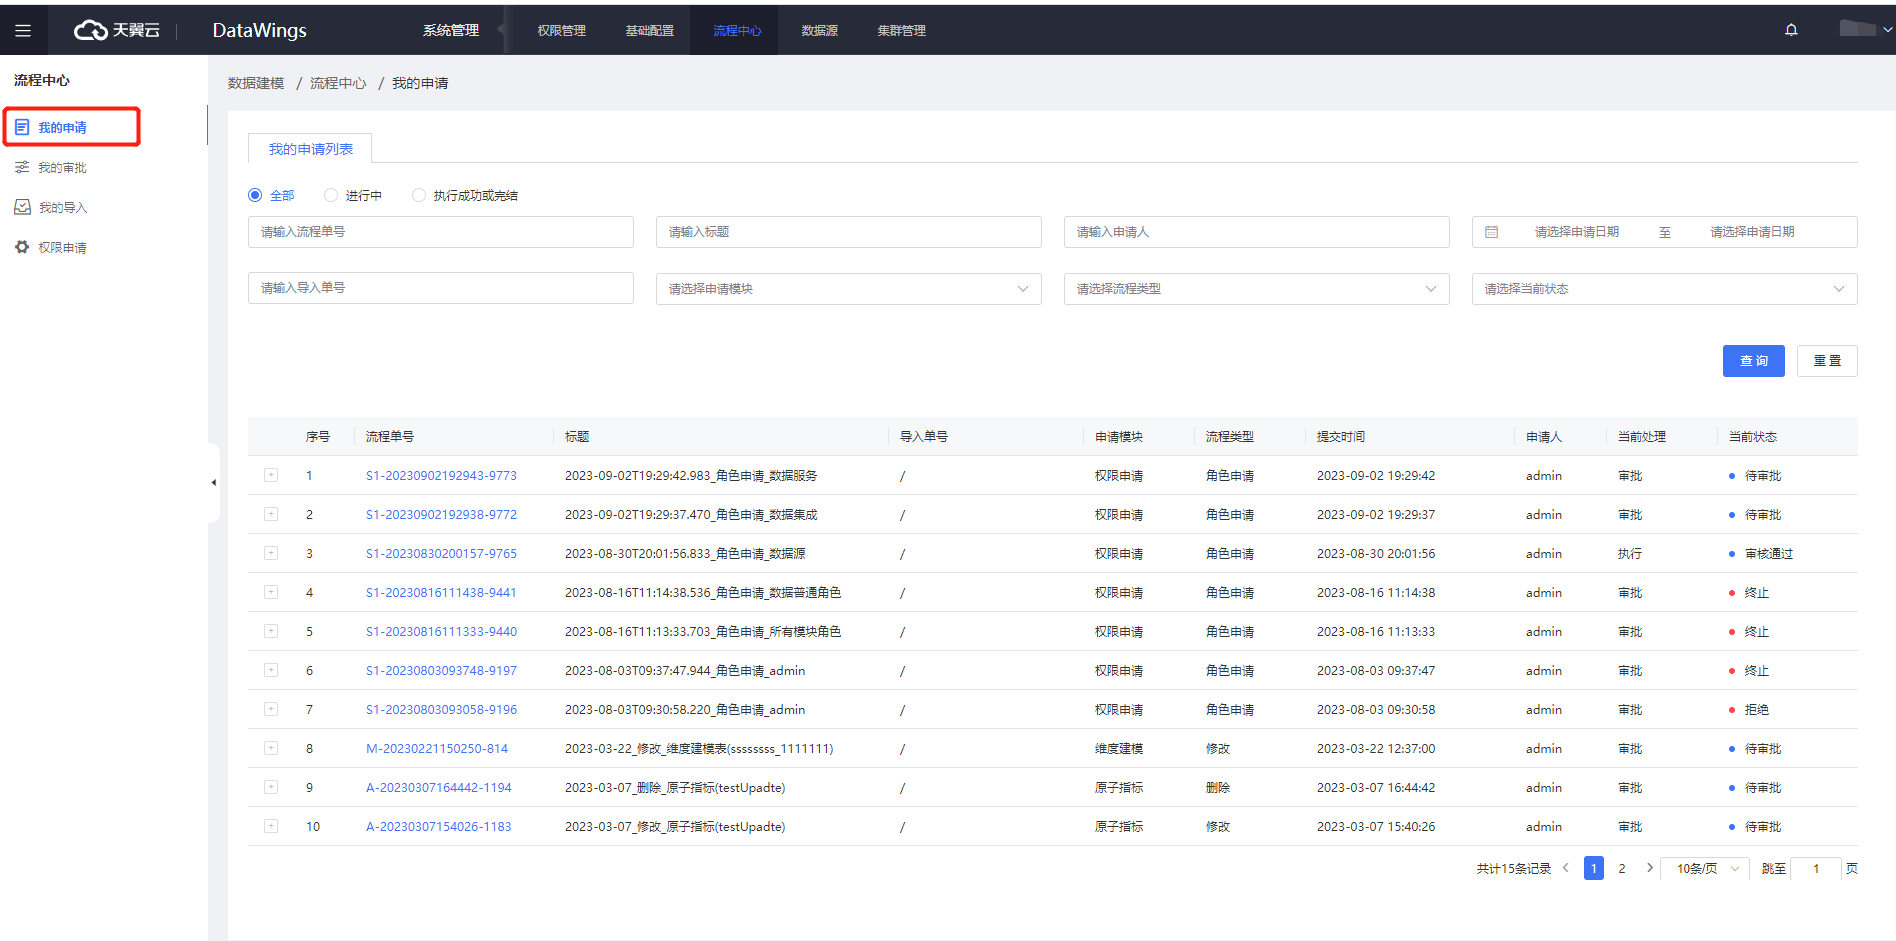The height and width of the screenshot is (941, 1896).
Task: Click the 我的导入 sidebar icon
Action: [x=22, y=207]
